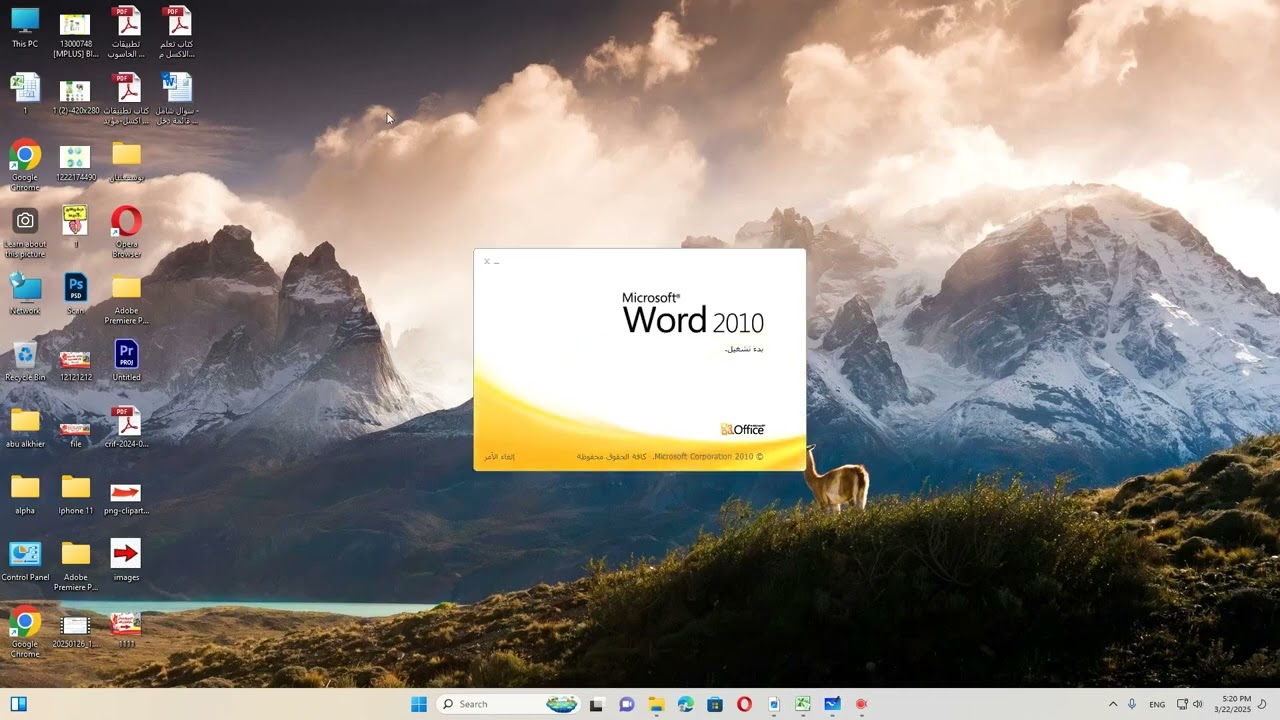This screenshot has width=1280, height=720.
Task: Click the microphone icon in system tray
Action: pos(1132,704)
